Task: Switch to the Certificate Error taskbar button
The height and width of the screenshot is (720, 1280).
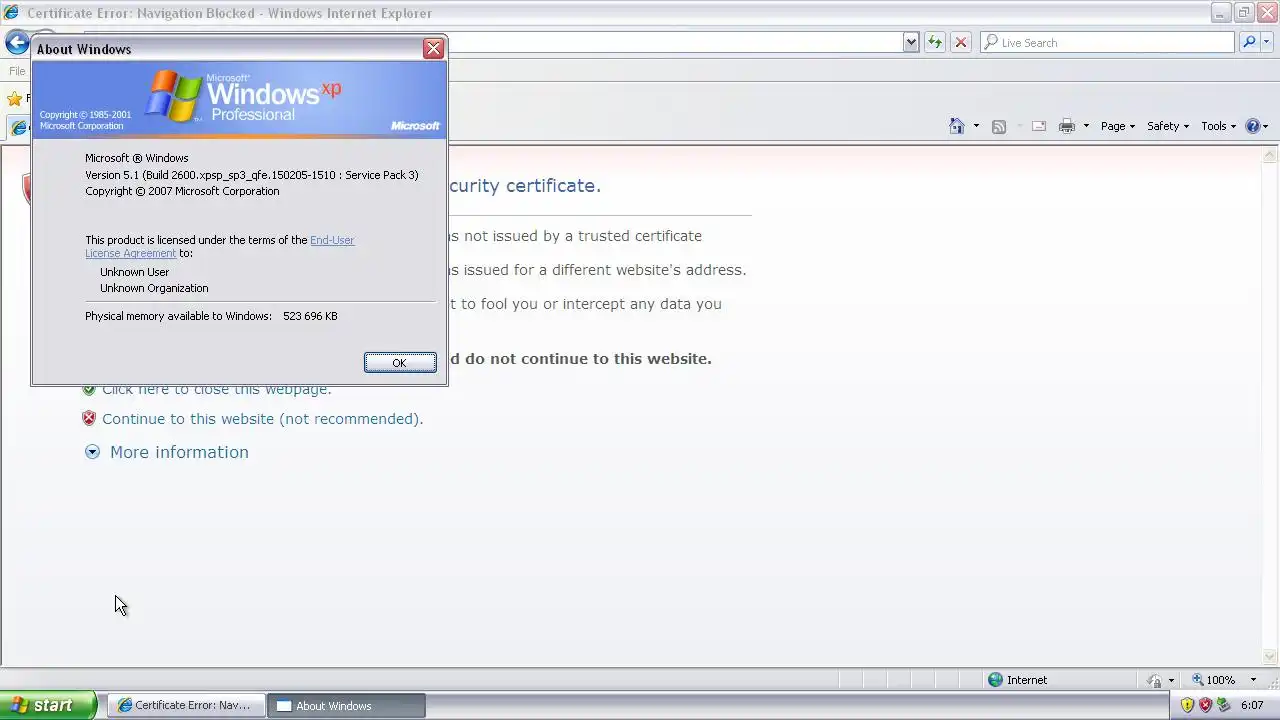Action: [x=187, y=705]
